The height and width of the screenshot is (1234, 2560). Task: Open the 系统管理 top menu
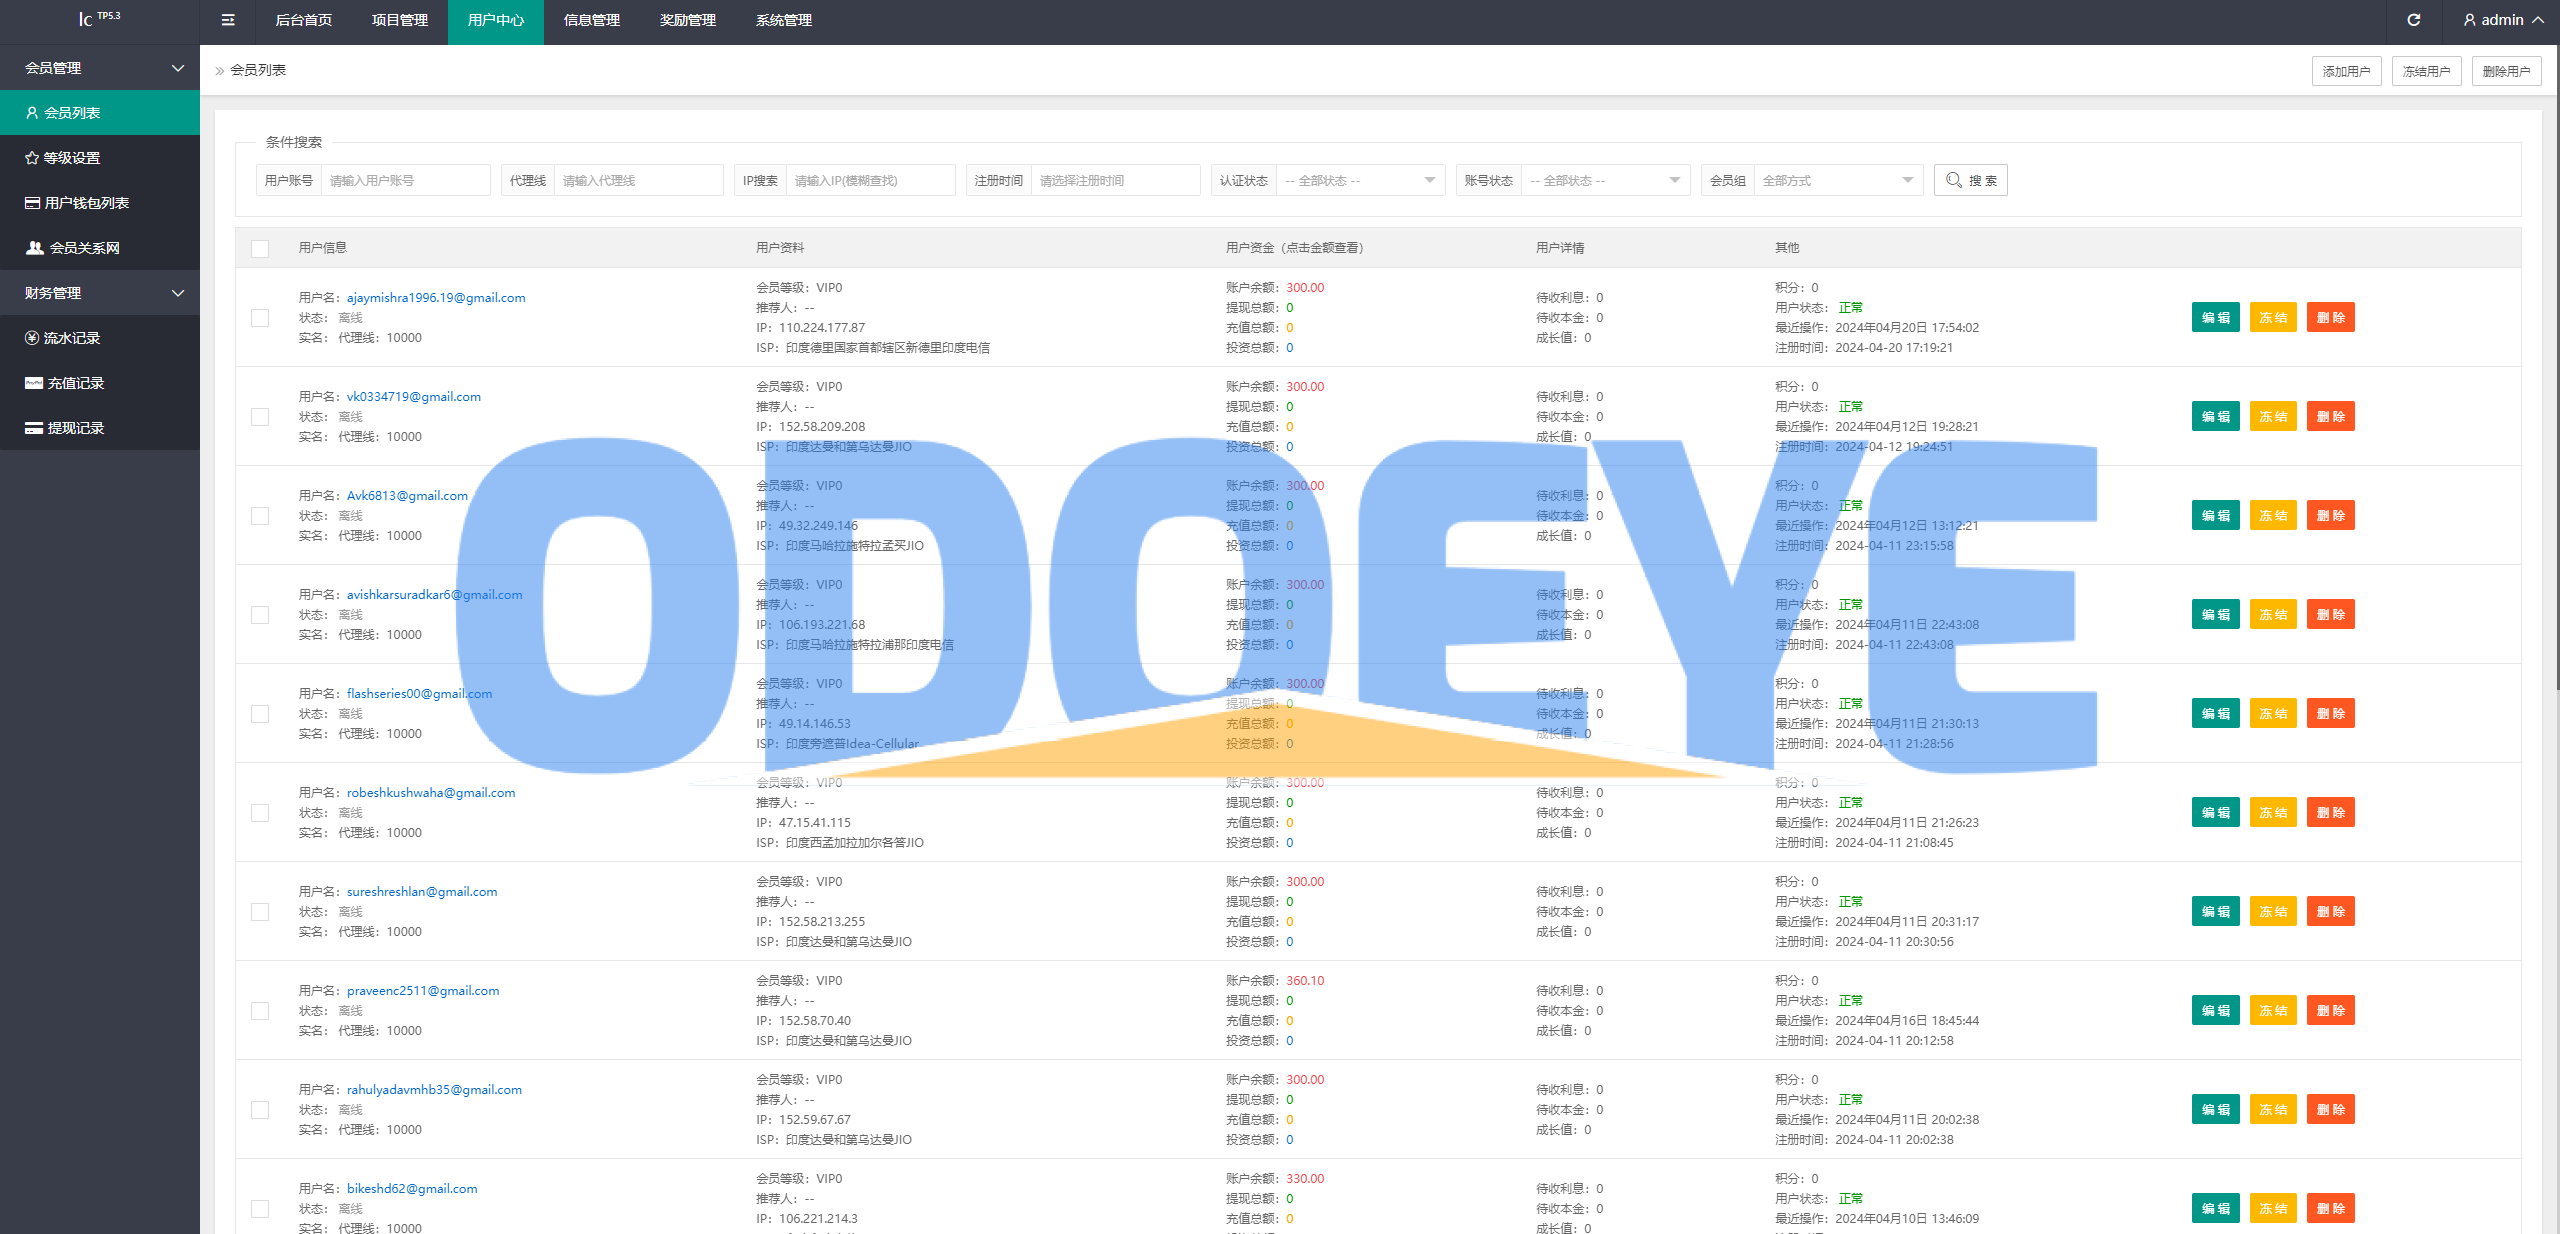[784, 20]
